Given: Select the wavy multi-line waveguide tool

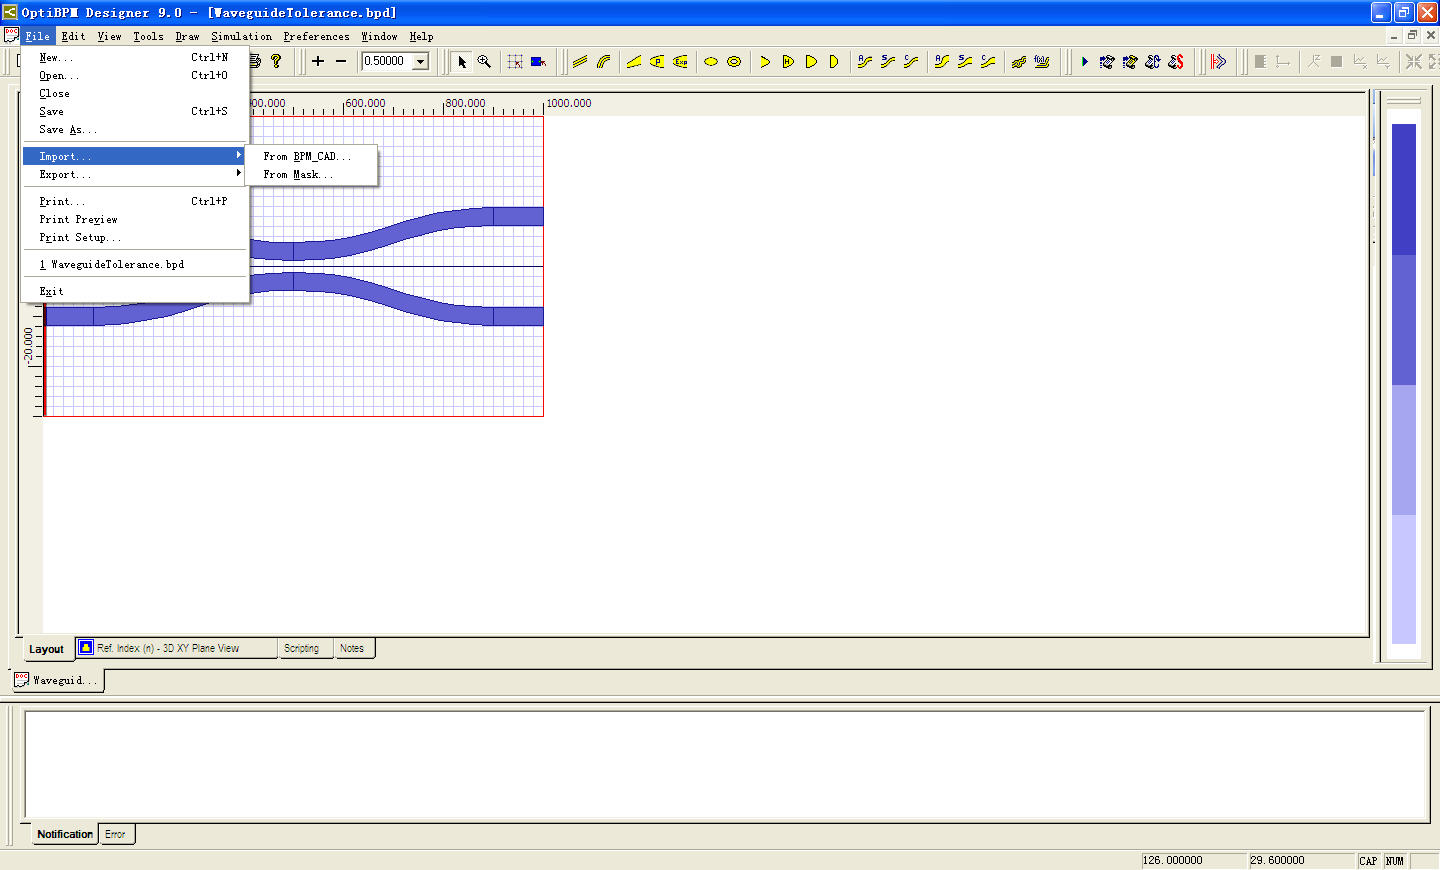Looking at the screenshot, I should tap(1019, 61).
